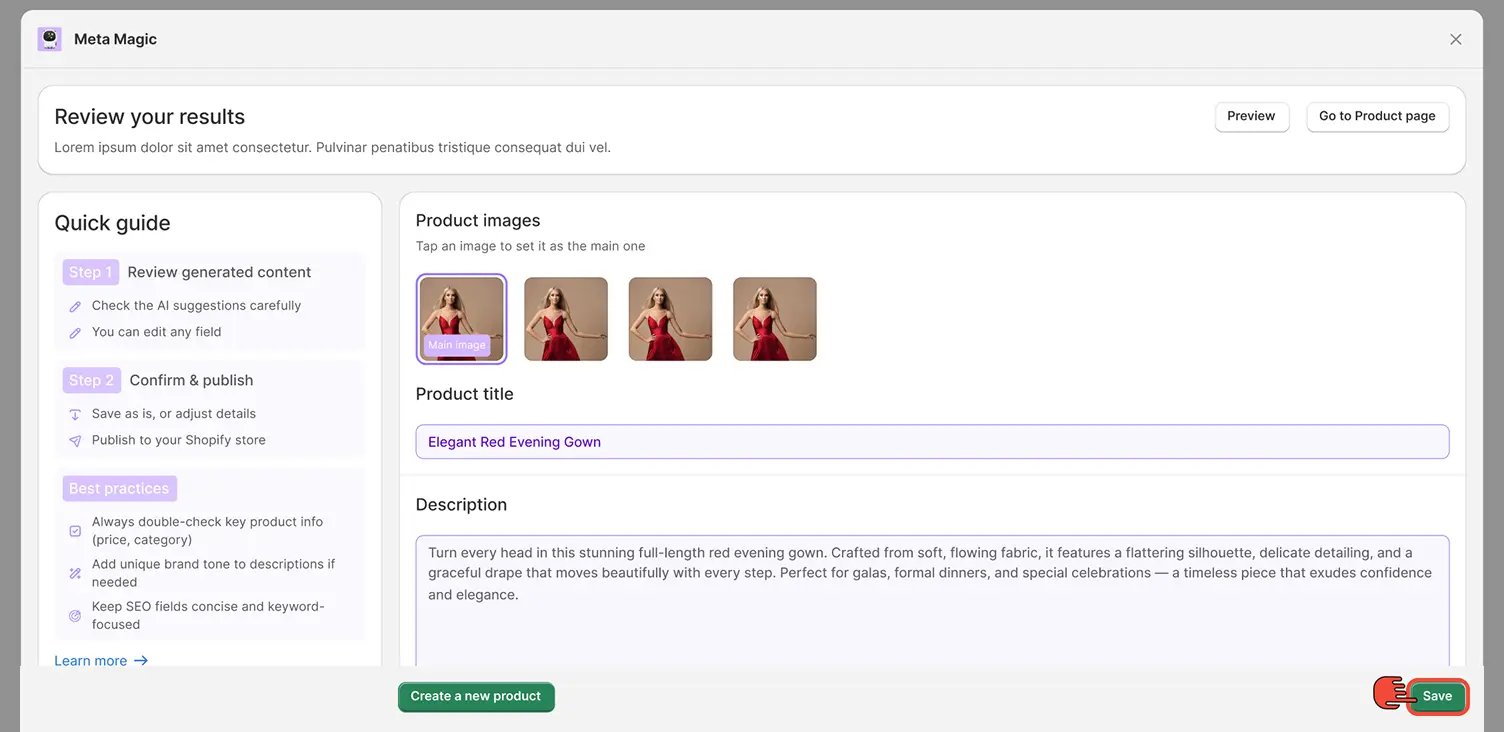
Task: Click the pencil icon beside "You can edit any field"
Action: tap(75, 333)
